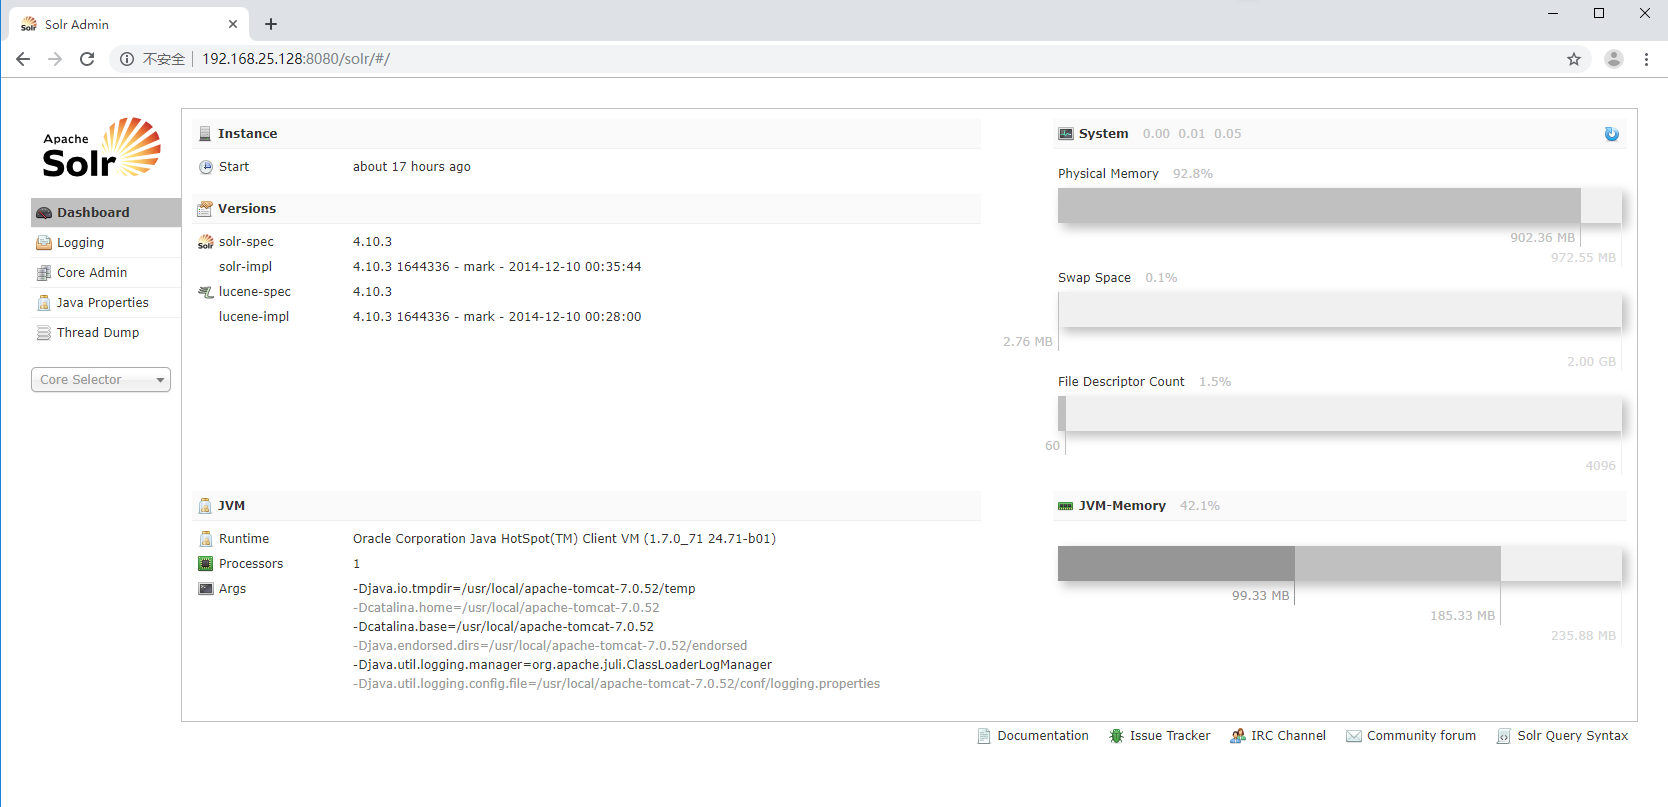Click the Args terminal icon
Viewport: 1668px width, 807px height.
pyautogui.click(x=206, y=589)
